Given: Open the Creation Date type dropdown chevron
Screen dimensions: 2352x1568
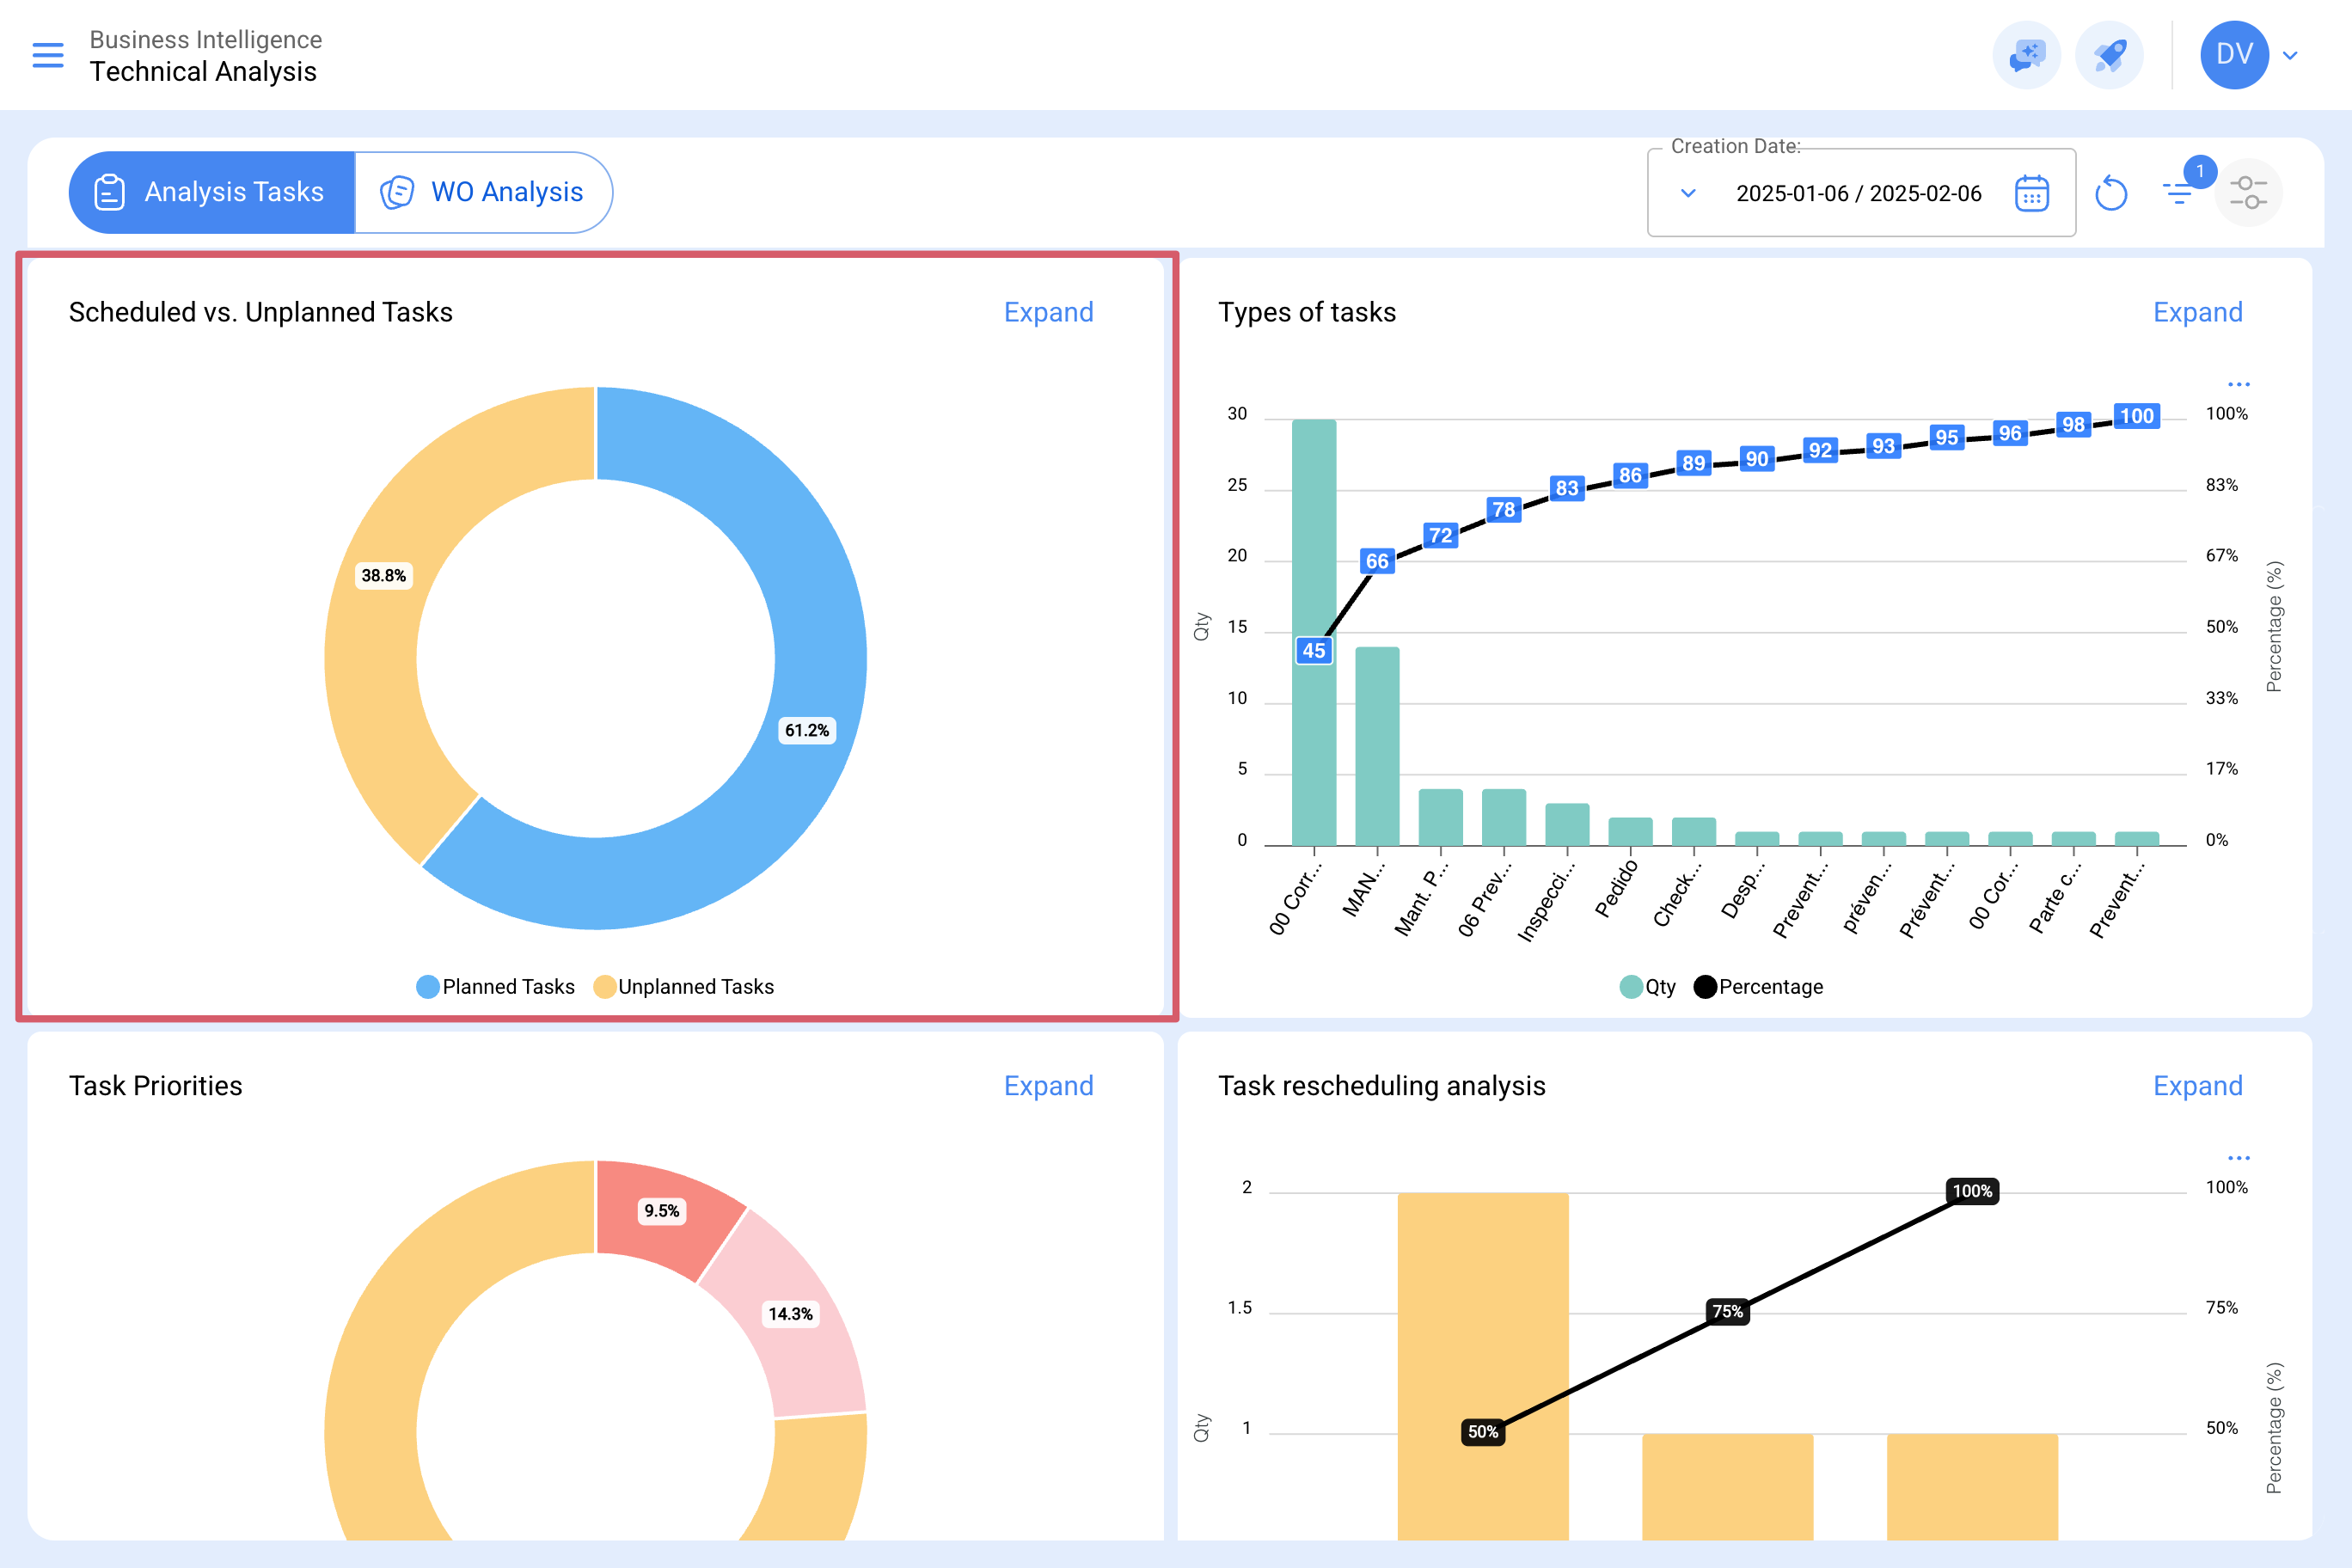Looking at the screenshot, I should [1688, 193].
